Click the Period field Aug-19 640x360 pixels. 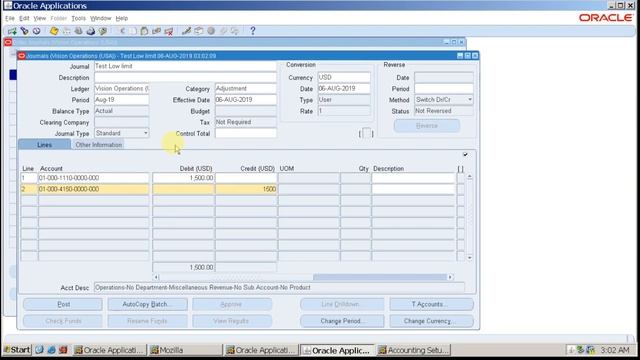click(x=122, y=100)
